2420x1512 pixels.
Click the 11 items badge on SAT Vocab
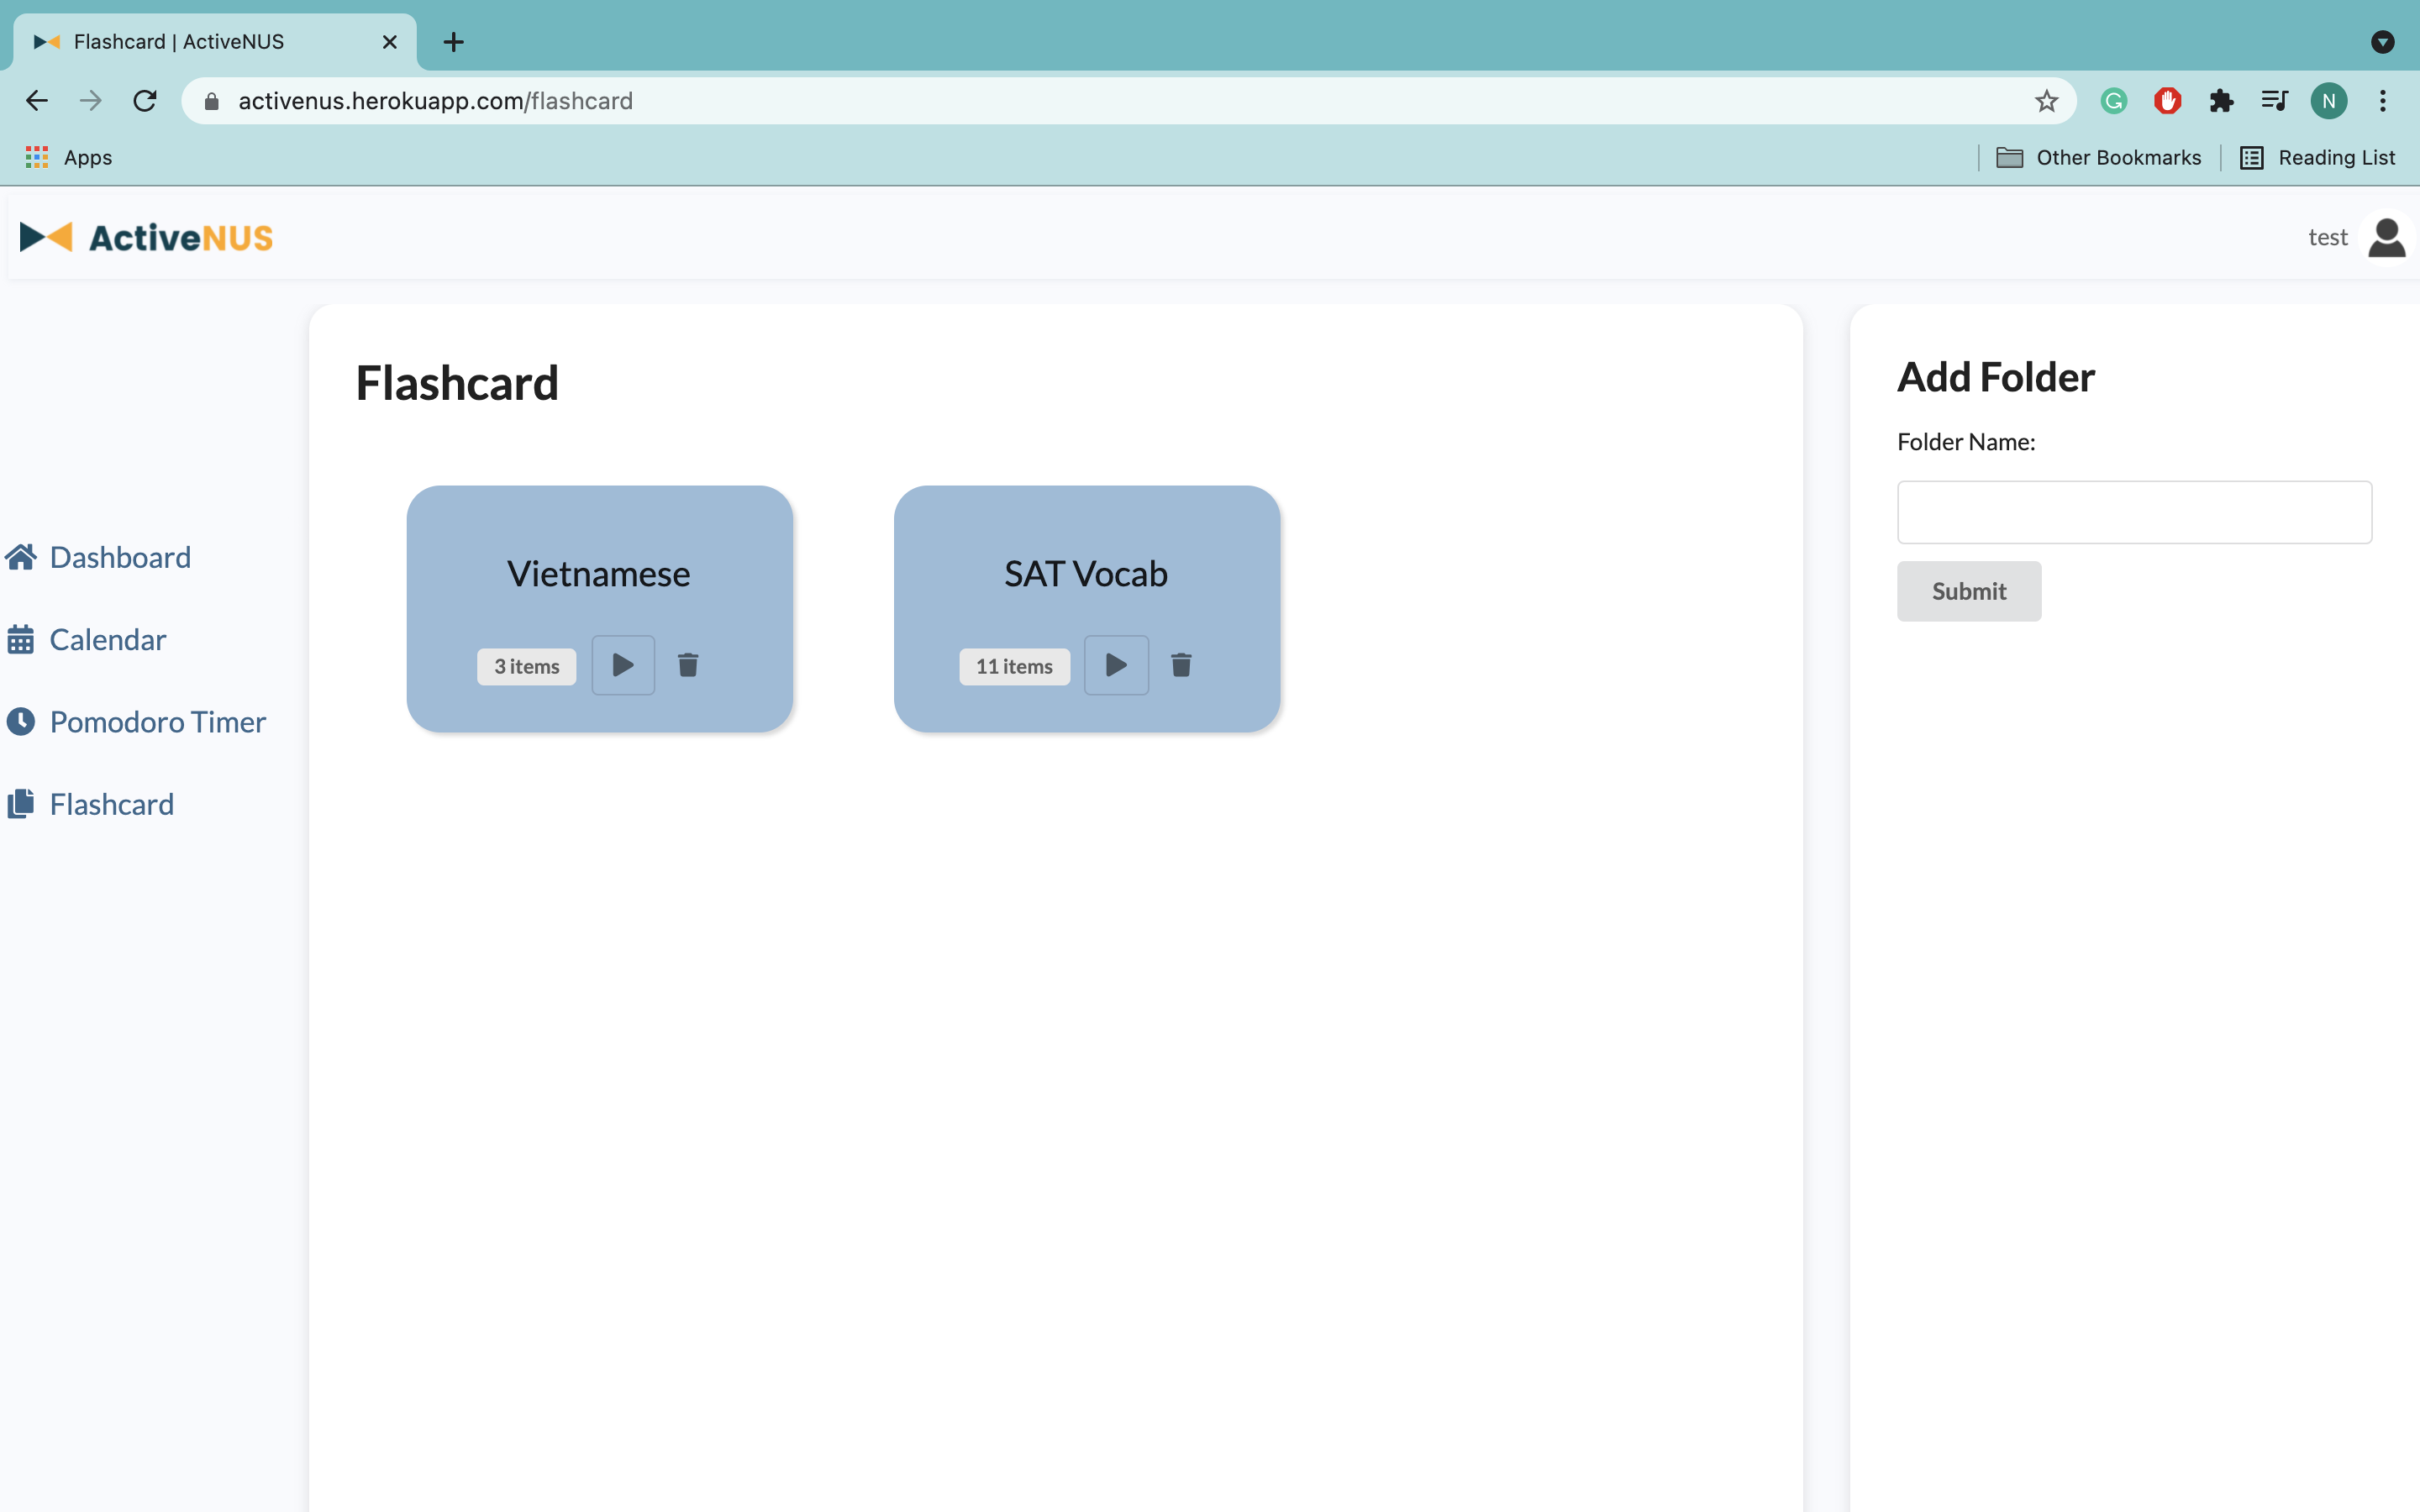pos(1014,666)
